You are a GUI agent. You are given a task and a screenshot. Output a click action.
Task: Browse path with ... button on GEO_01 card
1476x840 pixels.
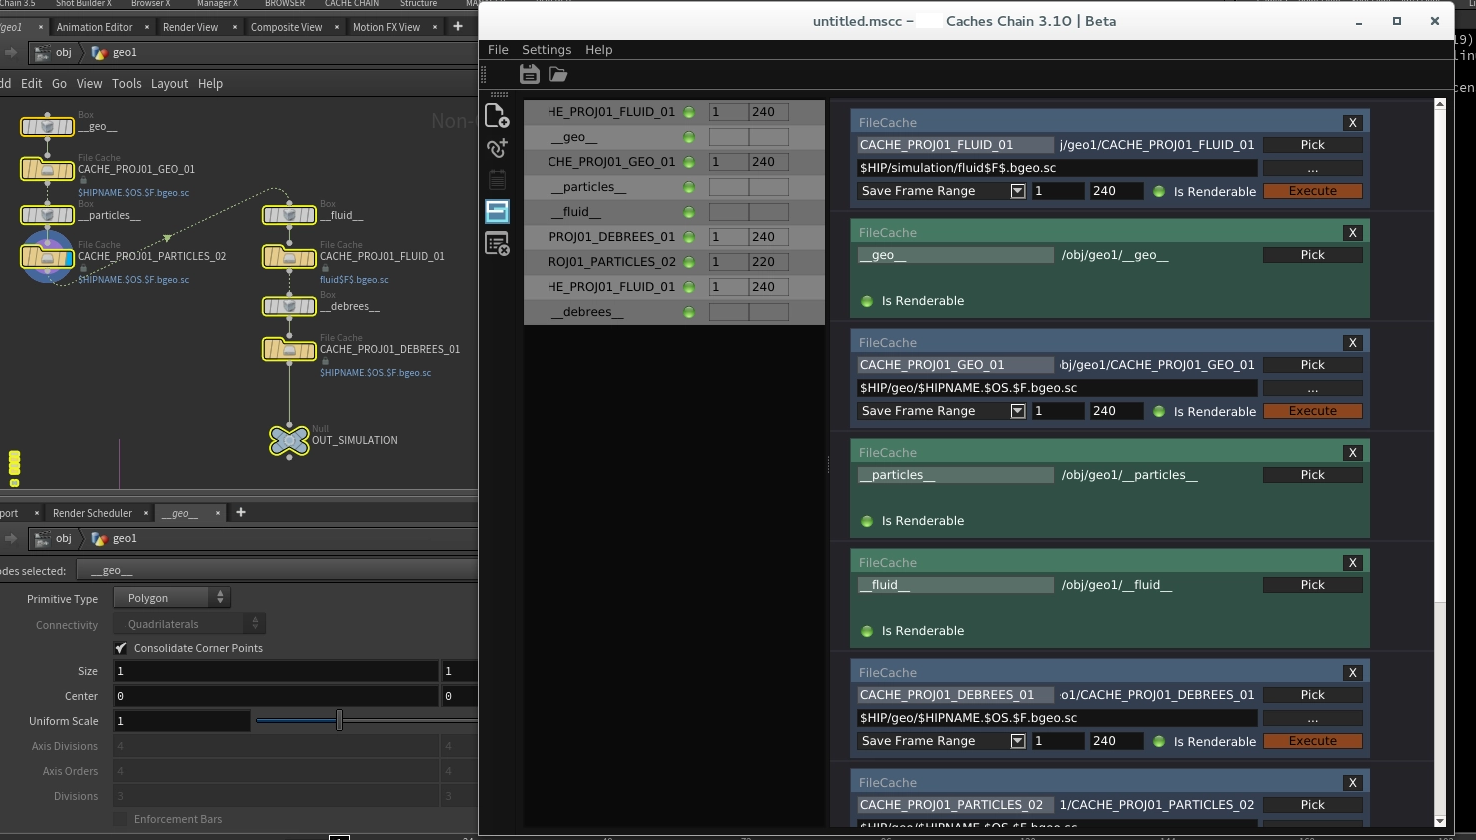pyautogui.click(x=1312, y=388)
